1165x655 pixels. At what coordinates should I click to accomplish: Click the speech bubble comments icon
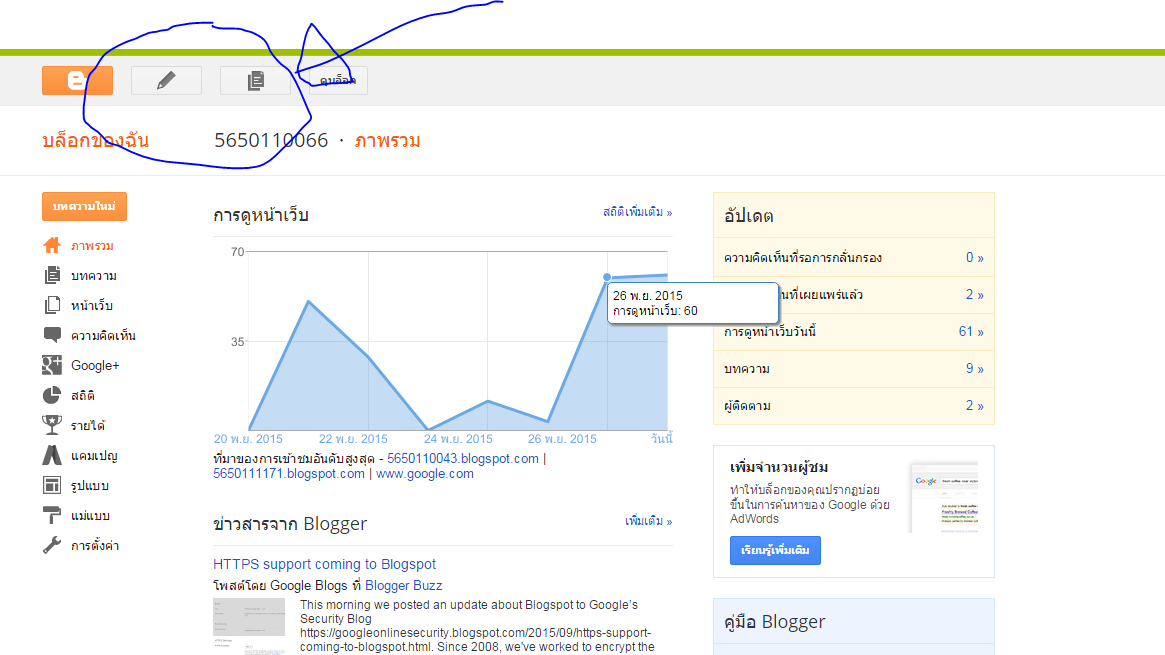point(52,335)
